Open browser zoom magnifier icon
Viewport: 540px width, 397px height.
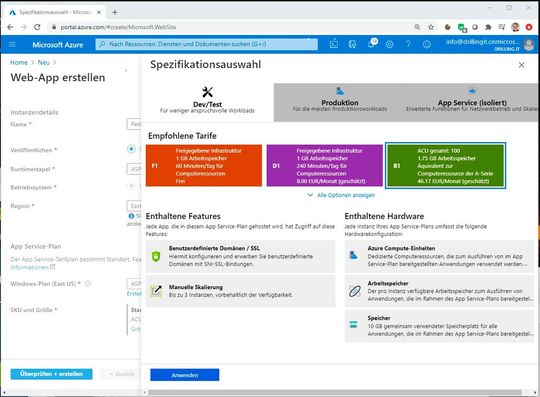(x=417, y=27)
